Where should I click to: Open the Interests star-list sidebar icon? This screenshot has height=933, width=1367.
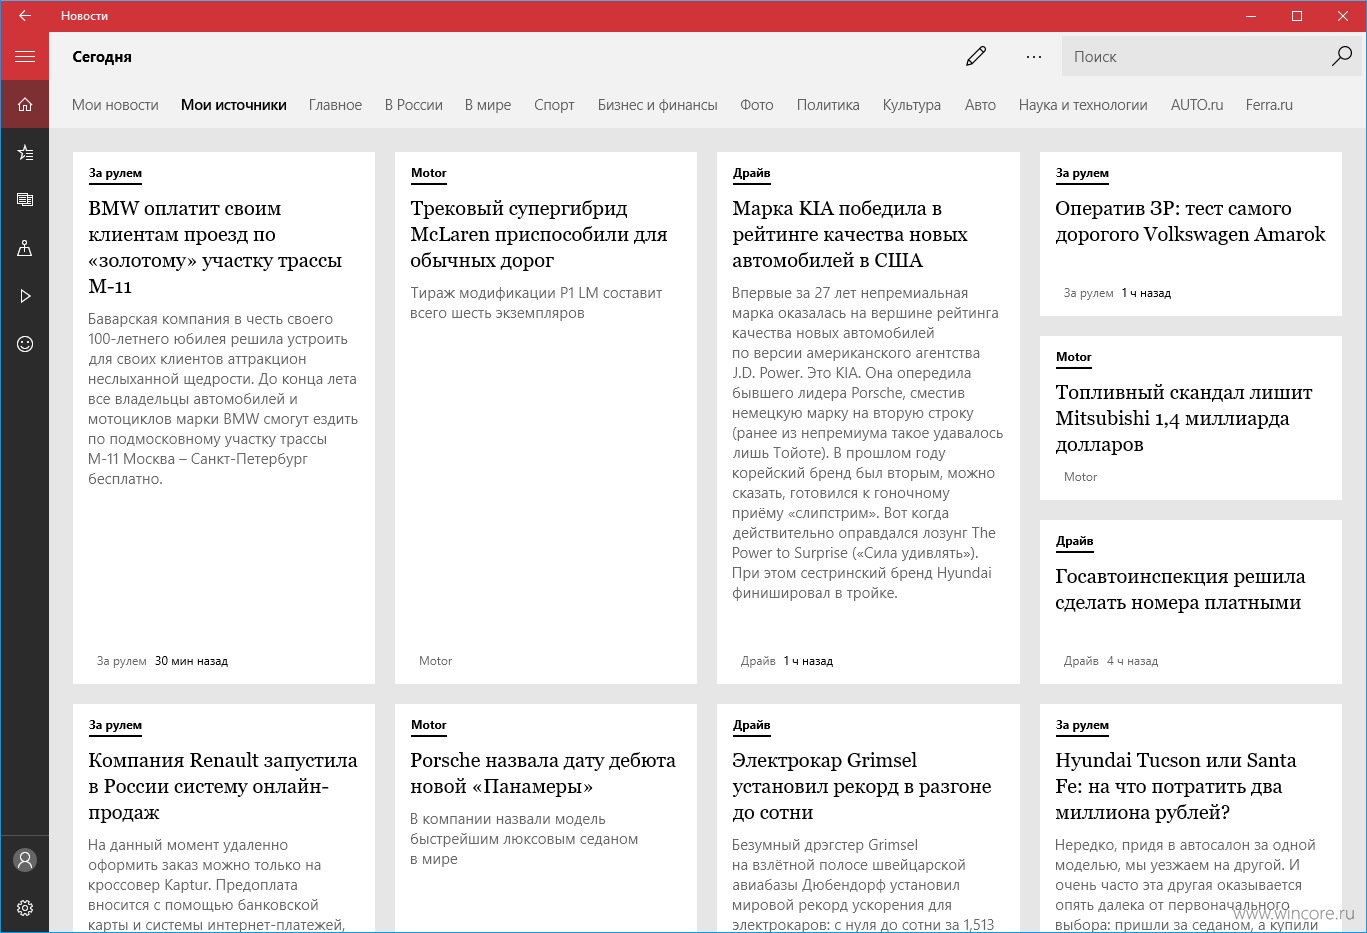pos(25,153)
